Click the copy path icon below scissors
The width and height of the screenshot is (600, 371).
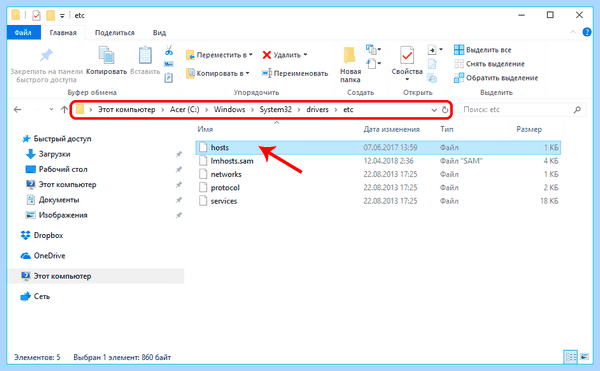click(x=169, y=64)
